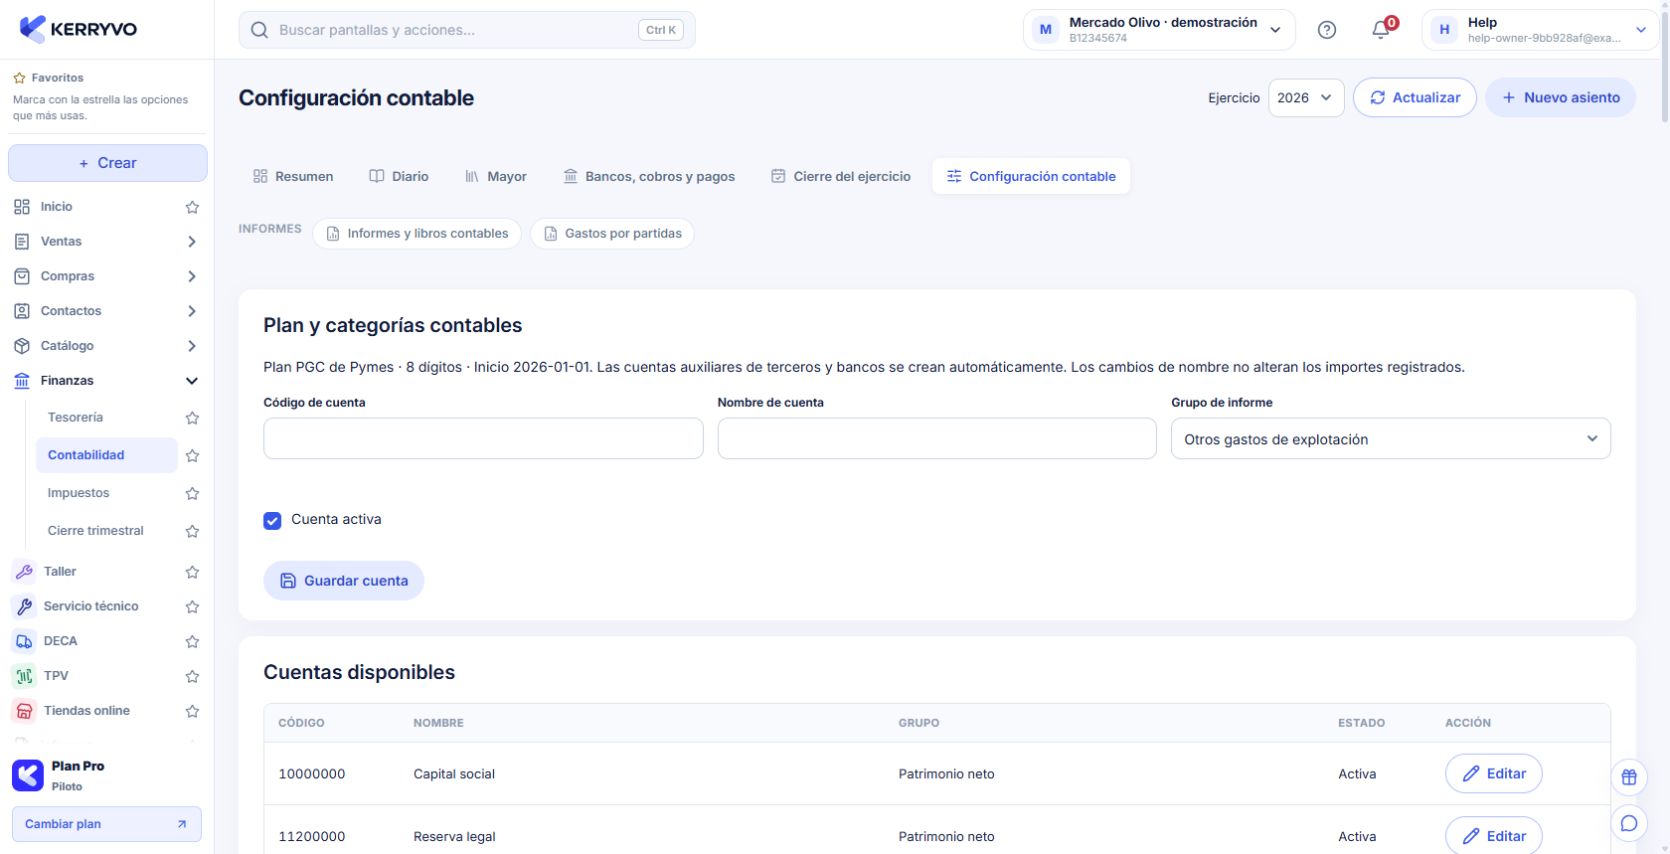Open the Mercado Olivo company switcher

click(1158, 30)
